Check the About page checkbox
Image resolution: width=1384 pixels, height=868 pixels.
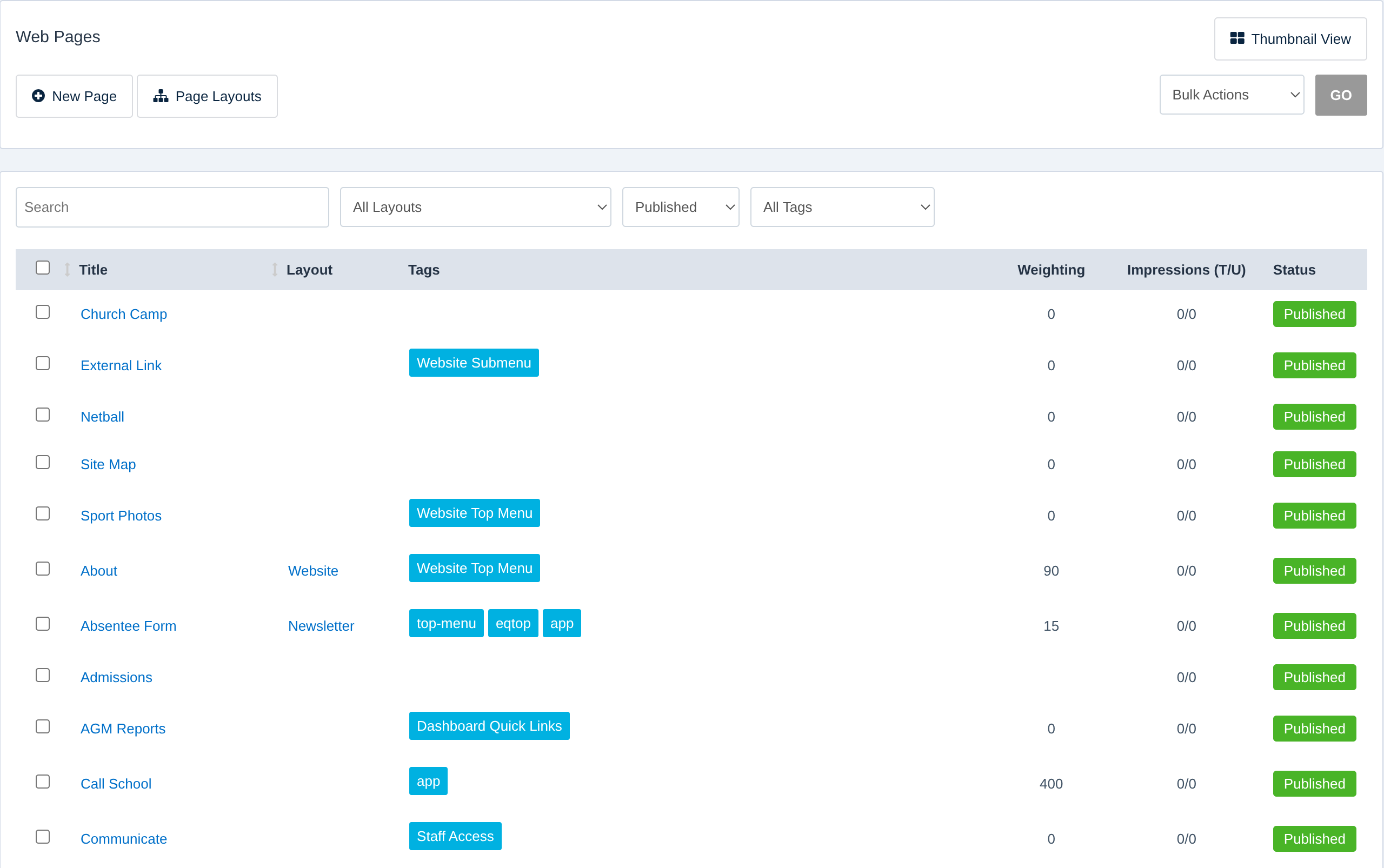43,568
